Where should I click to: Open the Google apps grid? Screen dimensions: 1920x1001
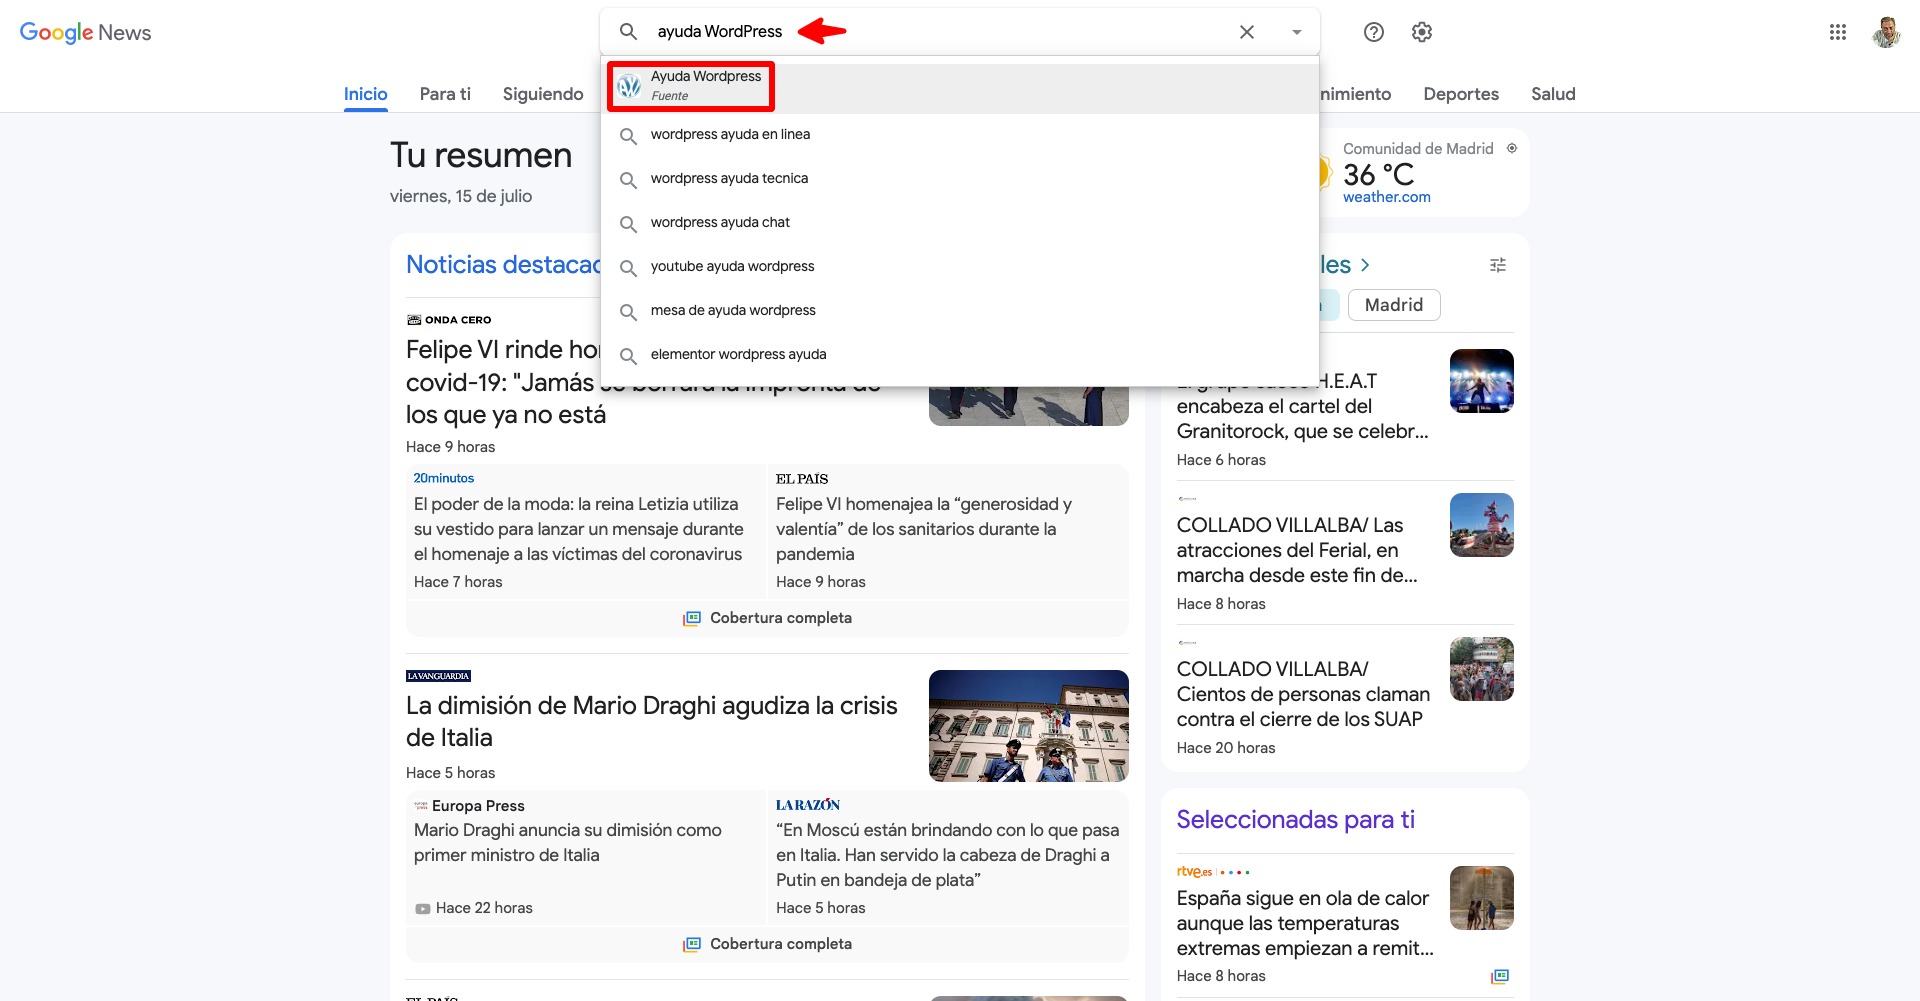1837,32
